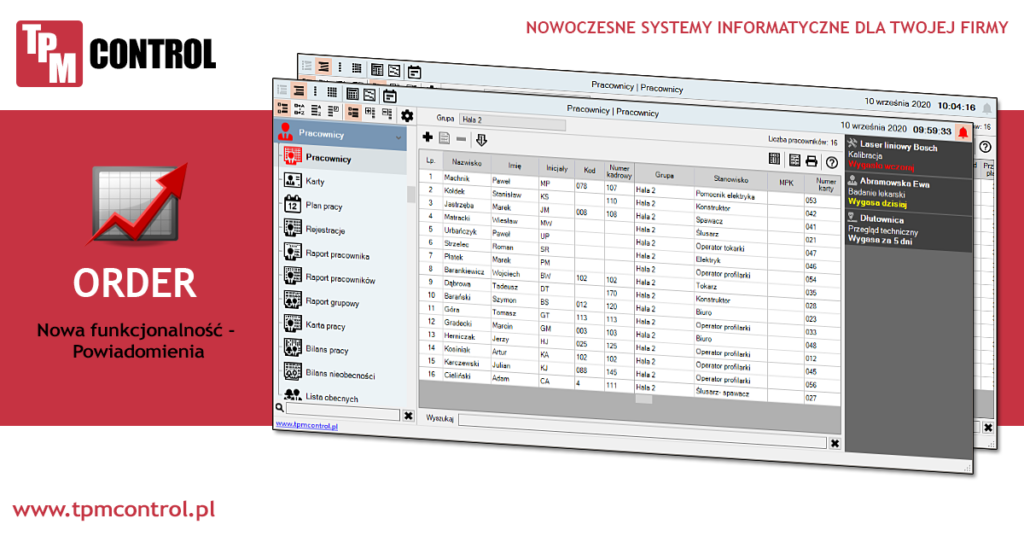Click the printer icon above table

[x=811, y=161]
